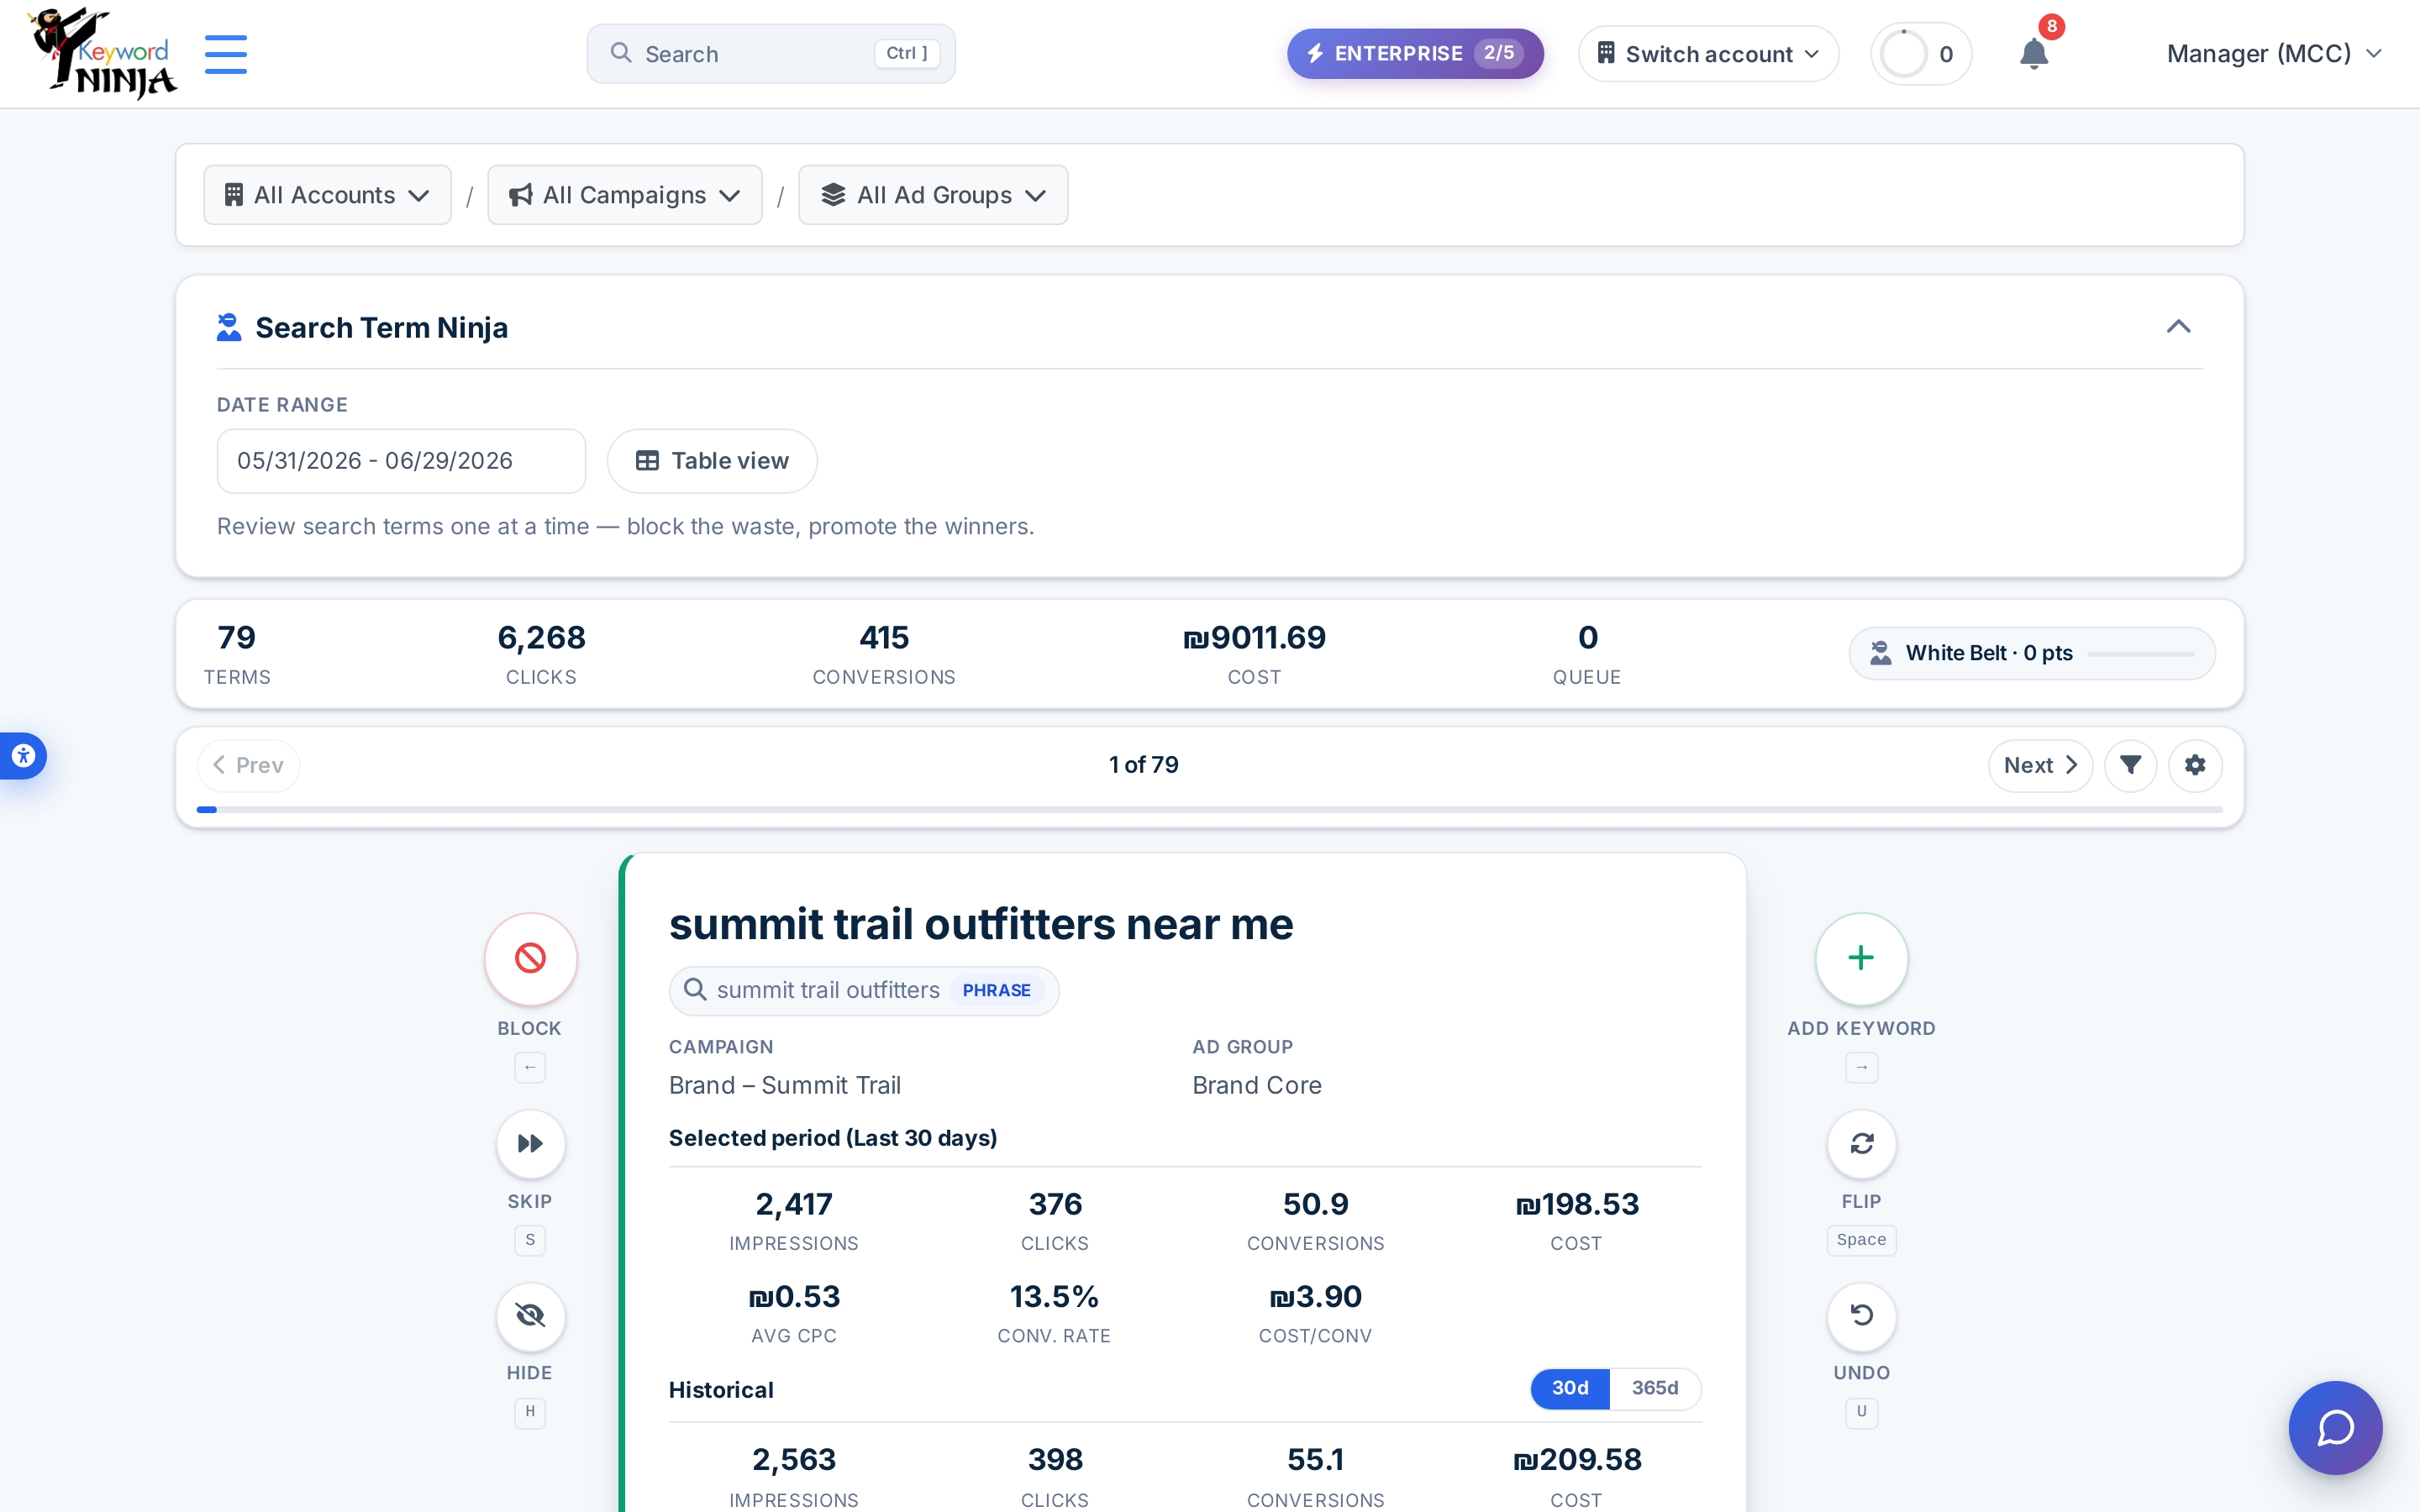Click the White Belt 0 pts points bar
Screen dimensions: 2420x1512
click(x=2141, y=654)
